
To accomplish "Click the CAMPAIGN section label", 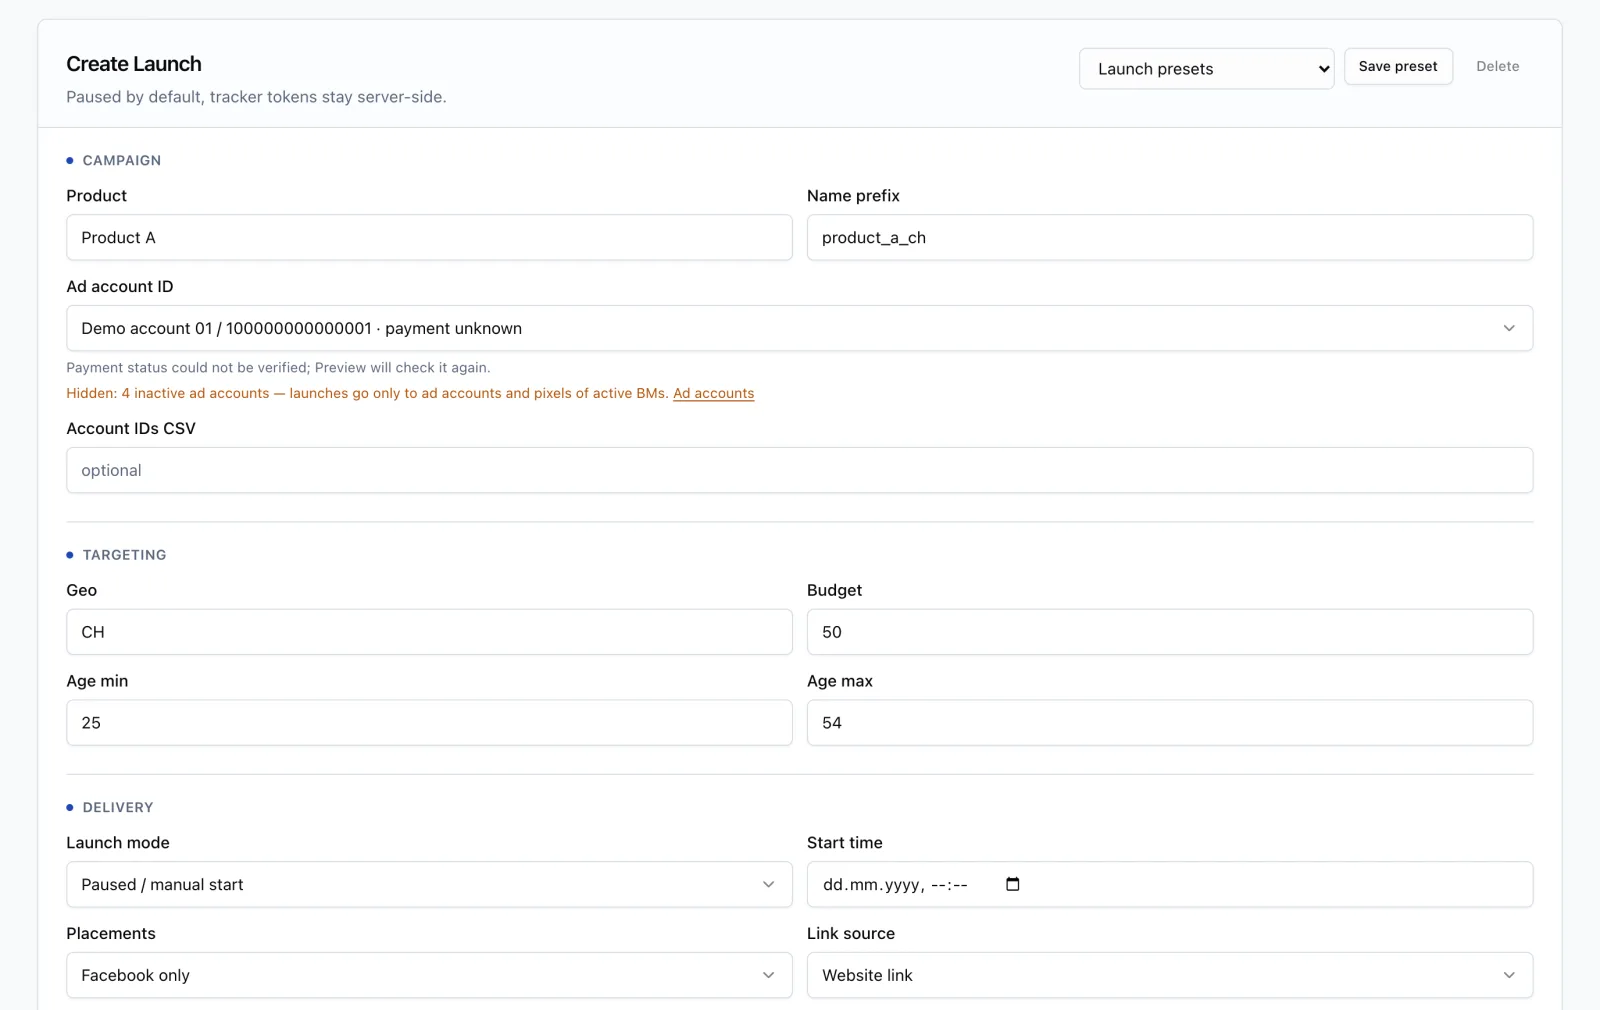I will click(x=122, y=161).
